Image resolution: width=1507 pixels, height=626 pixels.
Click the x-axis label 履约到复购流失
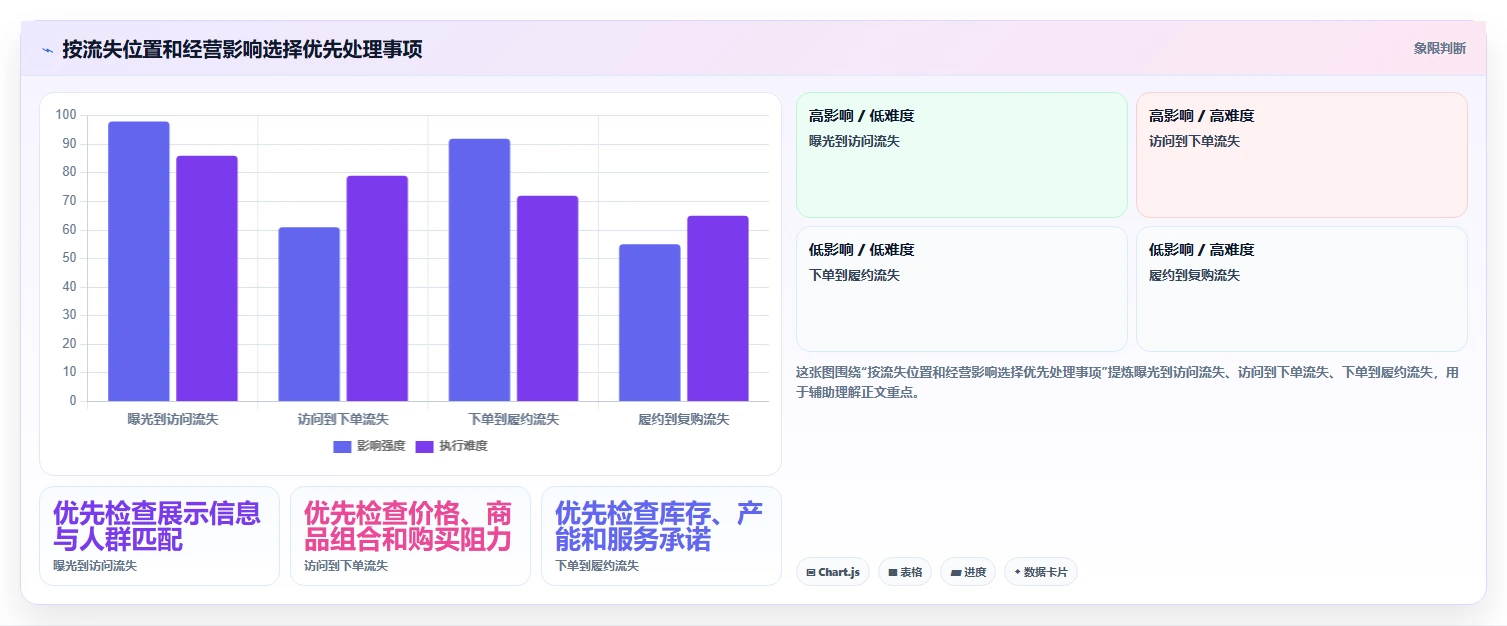(x=684, y=419)
